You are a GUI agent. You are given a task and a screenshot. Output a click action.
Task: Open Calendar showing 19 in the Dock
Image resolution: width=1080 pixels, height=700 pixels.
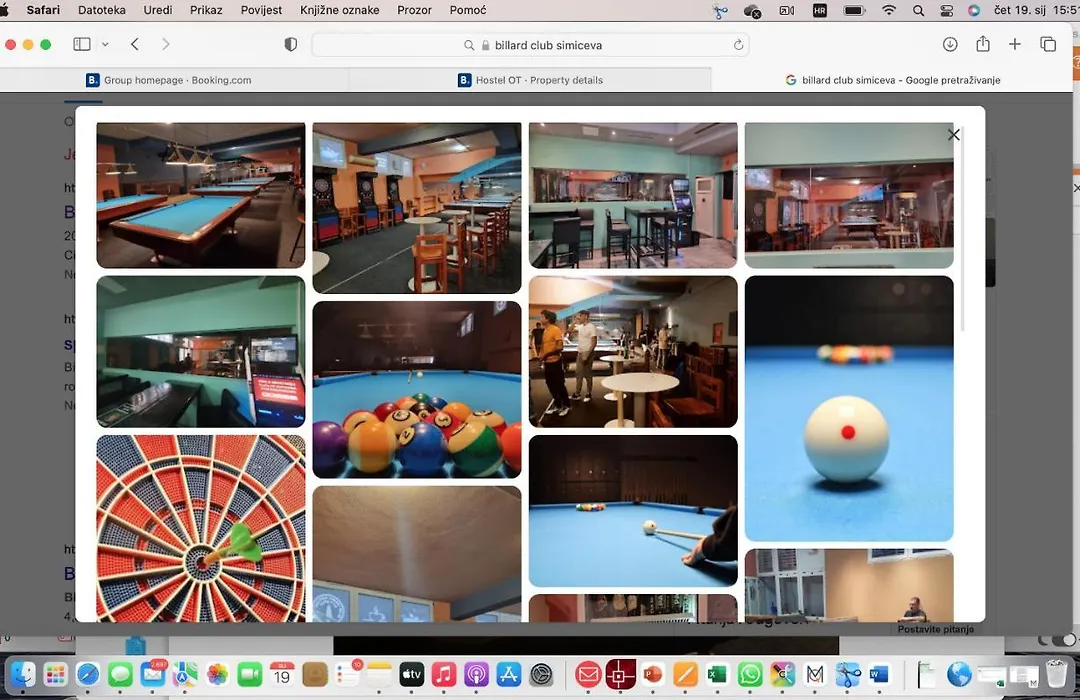[282, 674]
